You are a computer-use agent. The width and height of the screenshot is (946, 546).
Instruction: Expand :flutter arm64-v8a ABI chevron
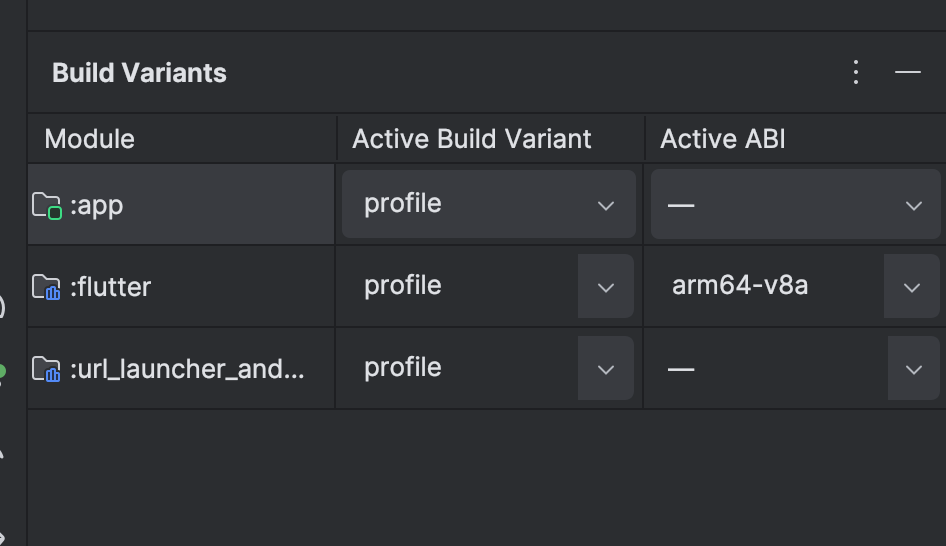click(912, 287)
